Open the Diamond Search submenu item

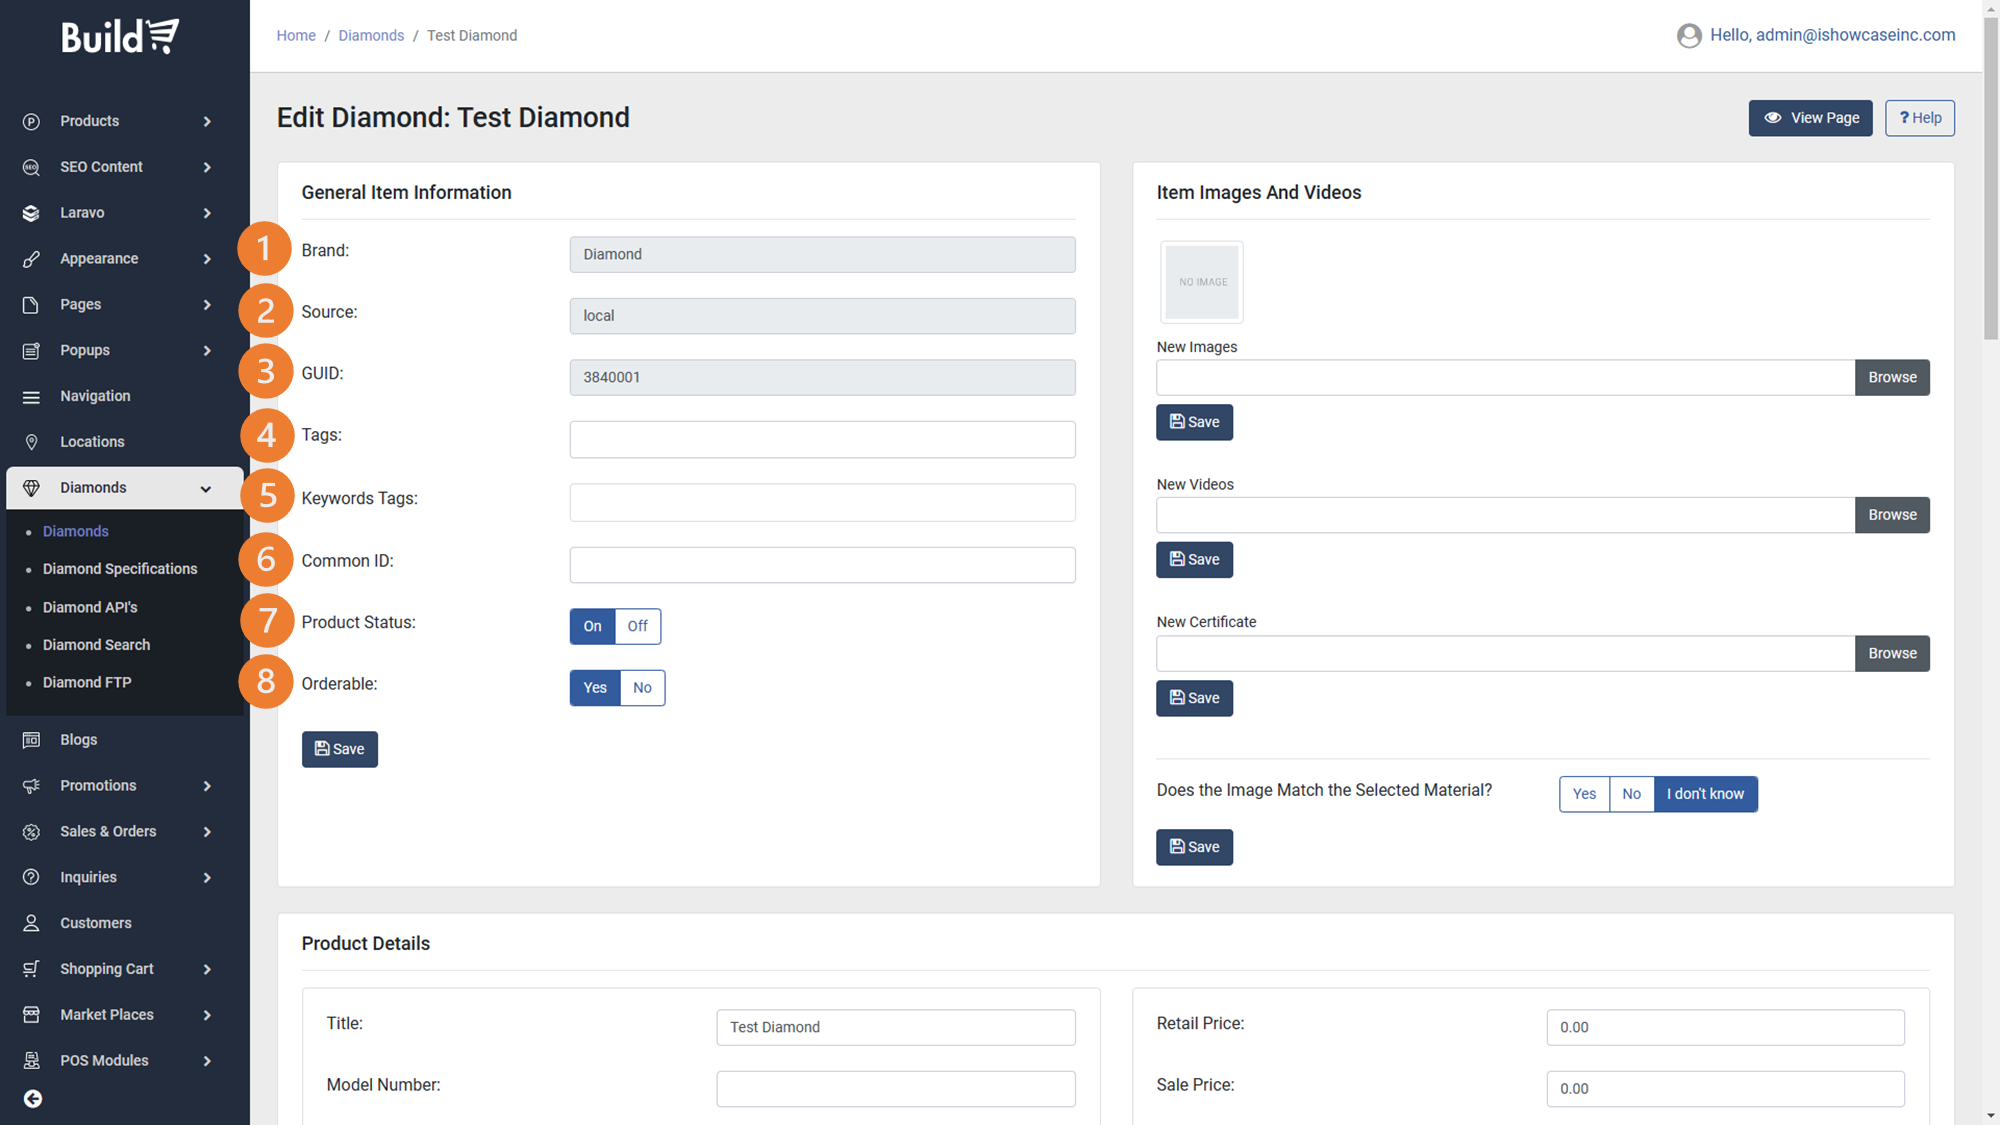point(96,645)
